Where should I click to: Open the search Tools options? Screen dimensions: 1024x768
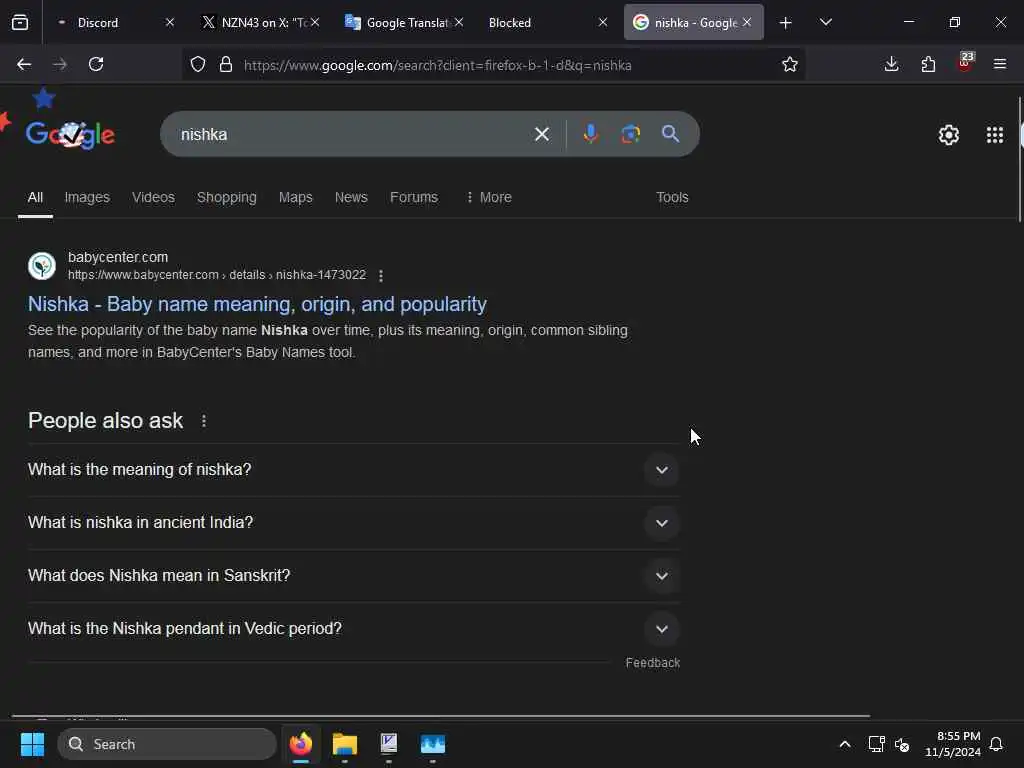[x=672, y=197]
